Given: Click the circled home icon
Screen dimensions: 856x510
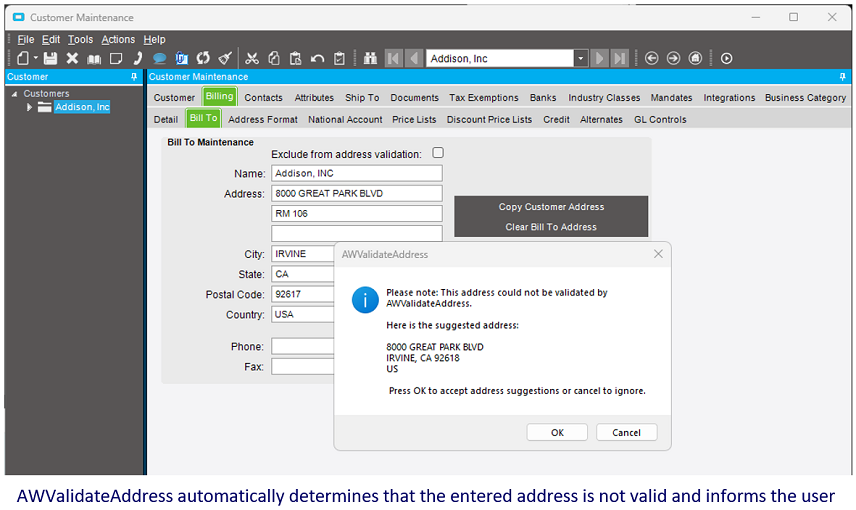Looking at the screenshot, I should coord(695,58).
